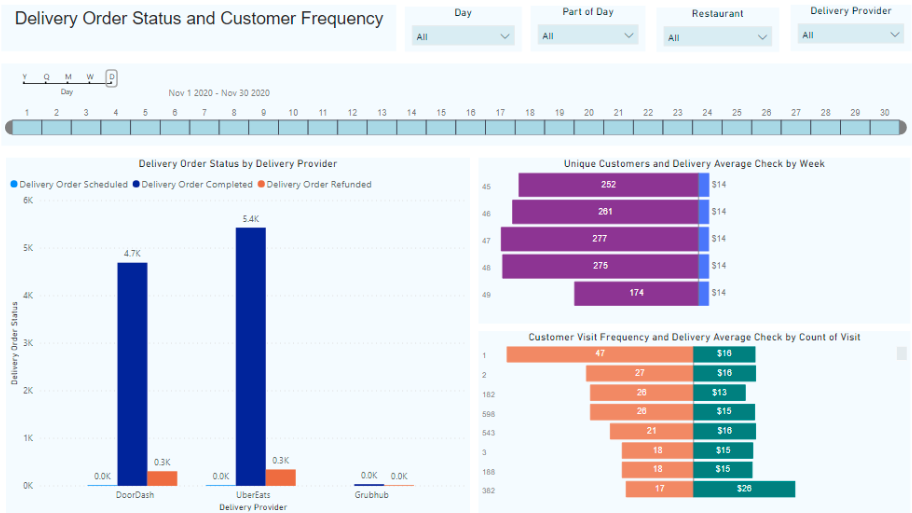The height and width of the screenshot is (513, 912).
Task: Click Unique Customers and Delivery Average Check by Week title
Action: [x=694, y=164]
